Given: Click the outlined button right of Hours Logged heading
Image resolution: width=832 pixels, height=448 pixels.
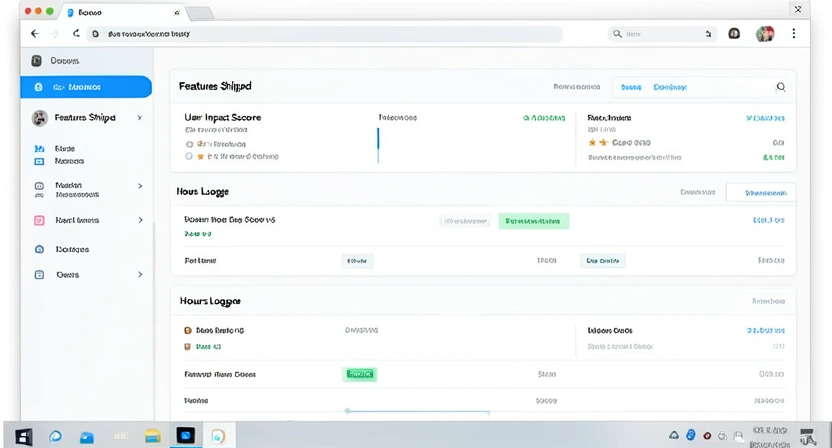Looking at the screenshot, I should tap(761, 192).
